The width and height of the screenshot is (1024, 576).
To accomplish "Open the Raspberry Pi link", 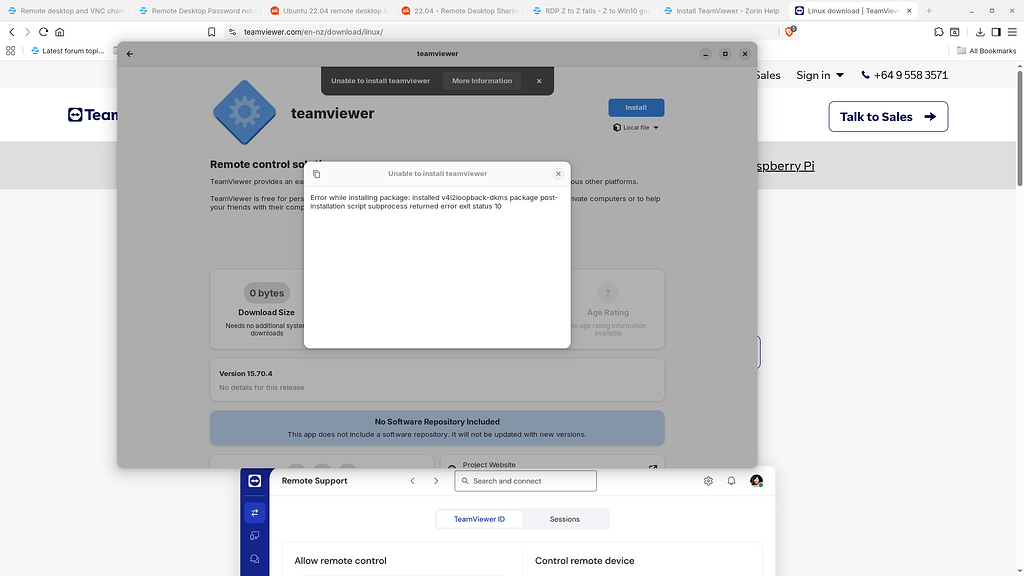I will (x=784, y=165).
